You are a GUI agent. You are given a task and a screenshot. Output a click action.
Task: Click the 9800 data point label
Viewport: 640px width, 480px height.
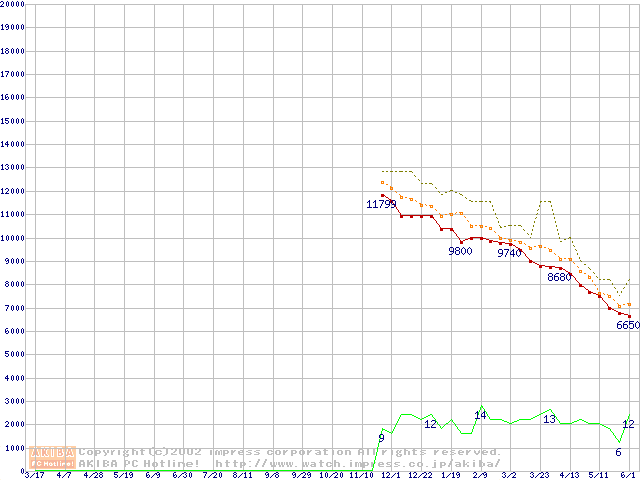coord(460,252)
